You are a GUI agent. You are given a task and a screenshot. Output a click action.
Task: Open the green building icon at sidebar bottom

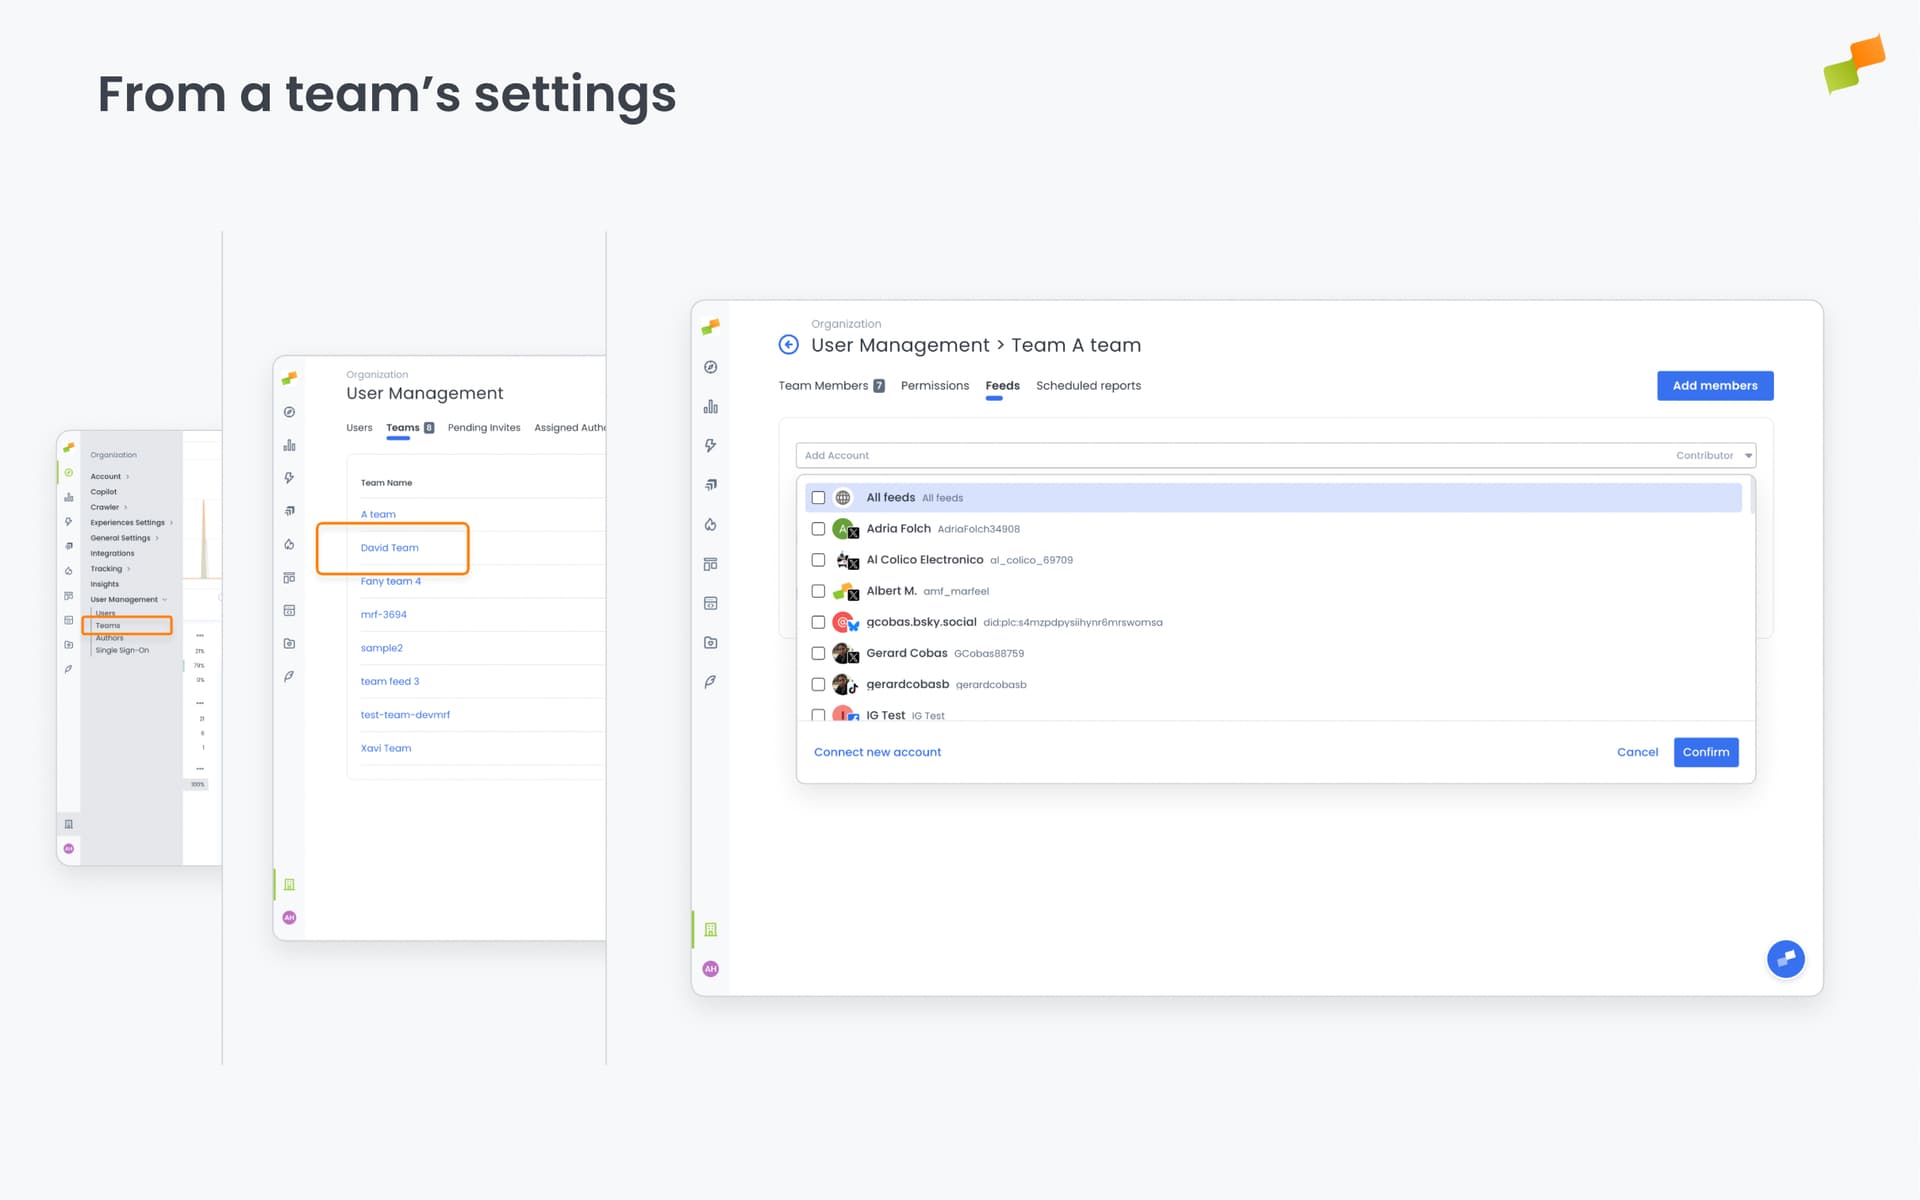coord(710,929)
